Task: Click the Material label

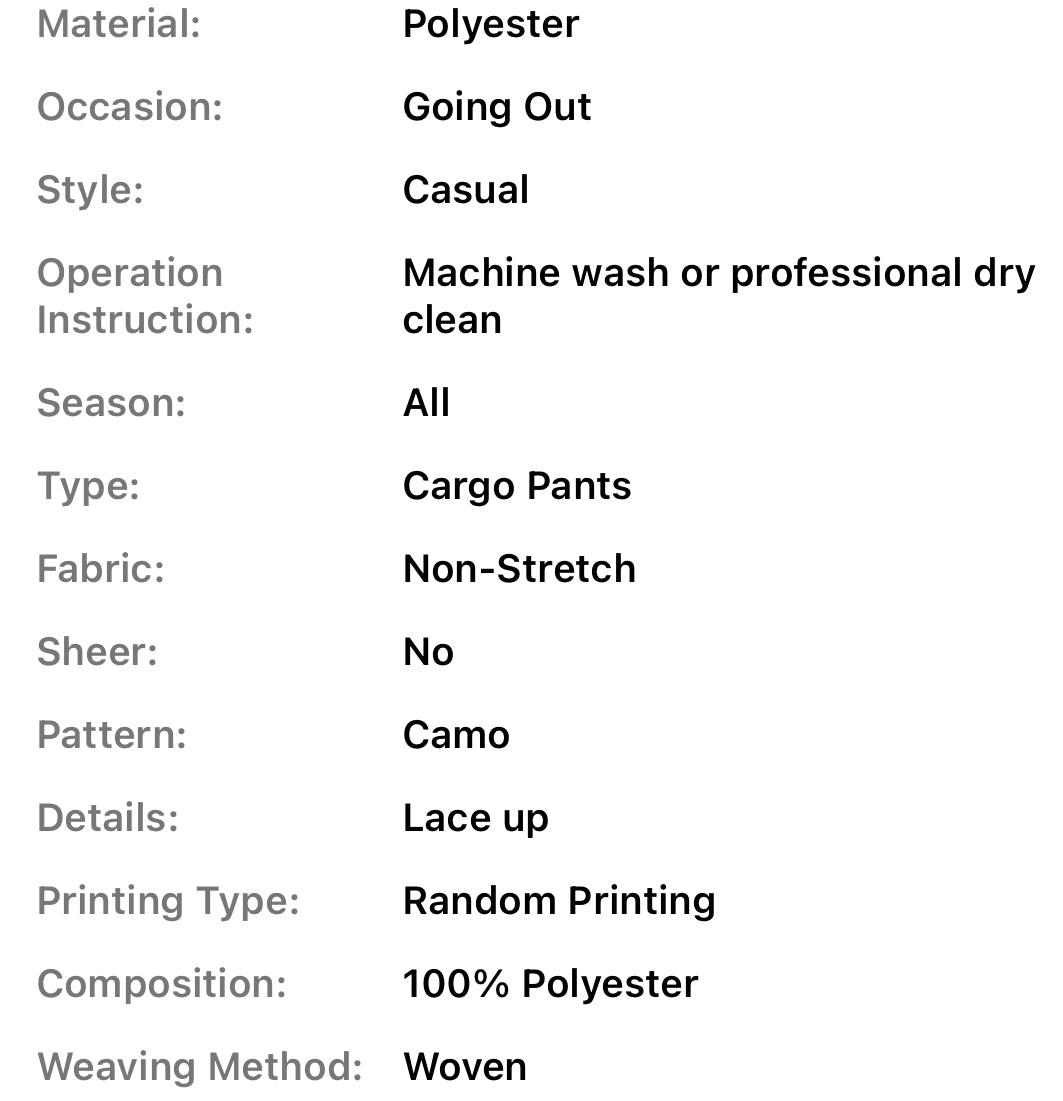Action: point(119,24)
